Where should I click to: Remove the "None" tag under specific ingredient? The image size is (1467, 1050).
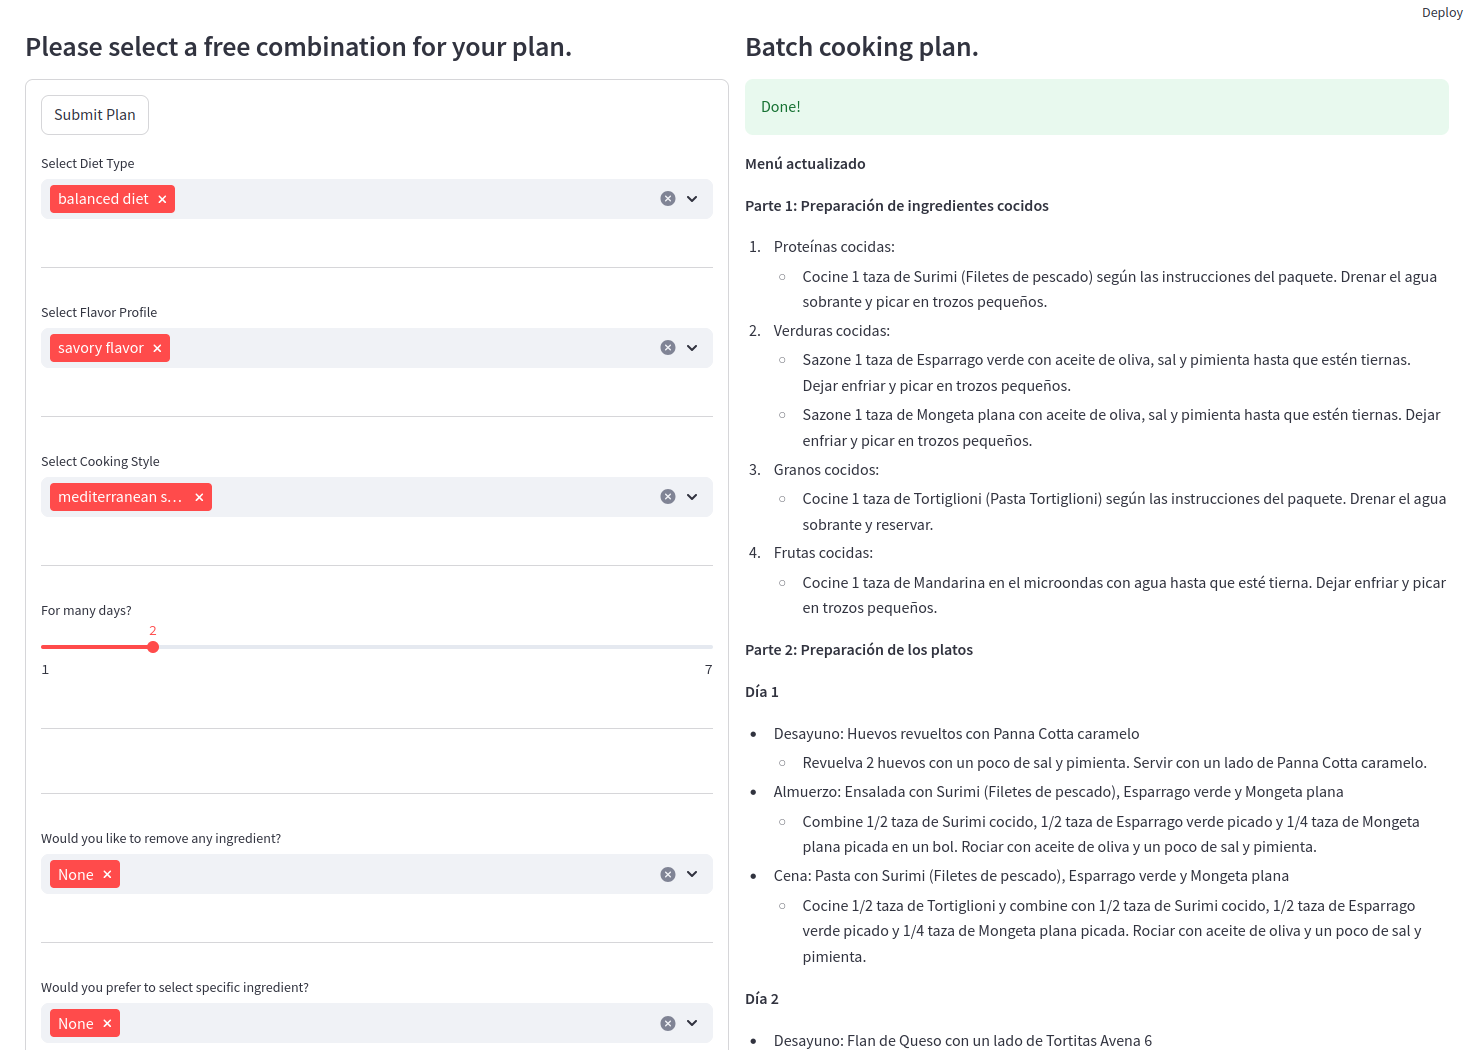point(106,1023)
